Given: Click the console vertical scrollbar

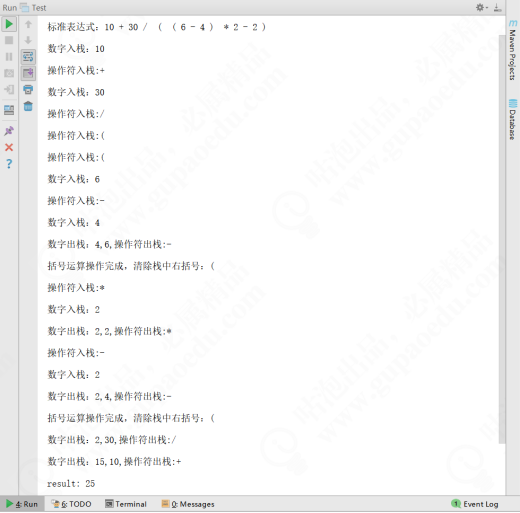Looking at the screenshot, I should pyautogui.click(x=502, y=239).
